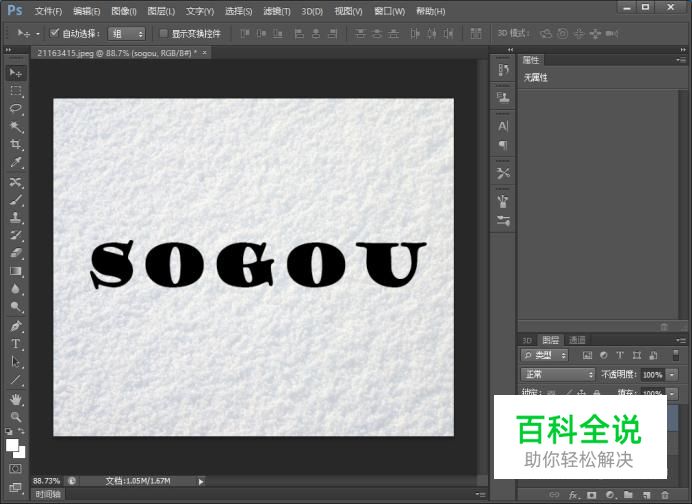
Task: Open the 属性 panel options menu
Action: [x=681, y=60]
